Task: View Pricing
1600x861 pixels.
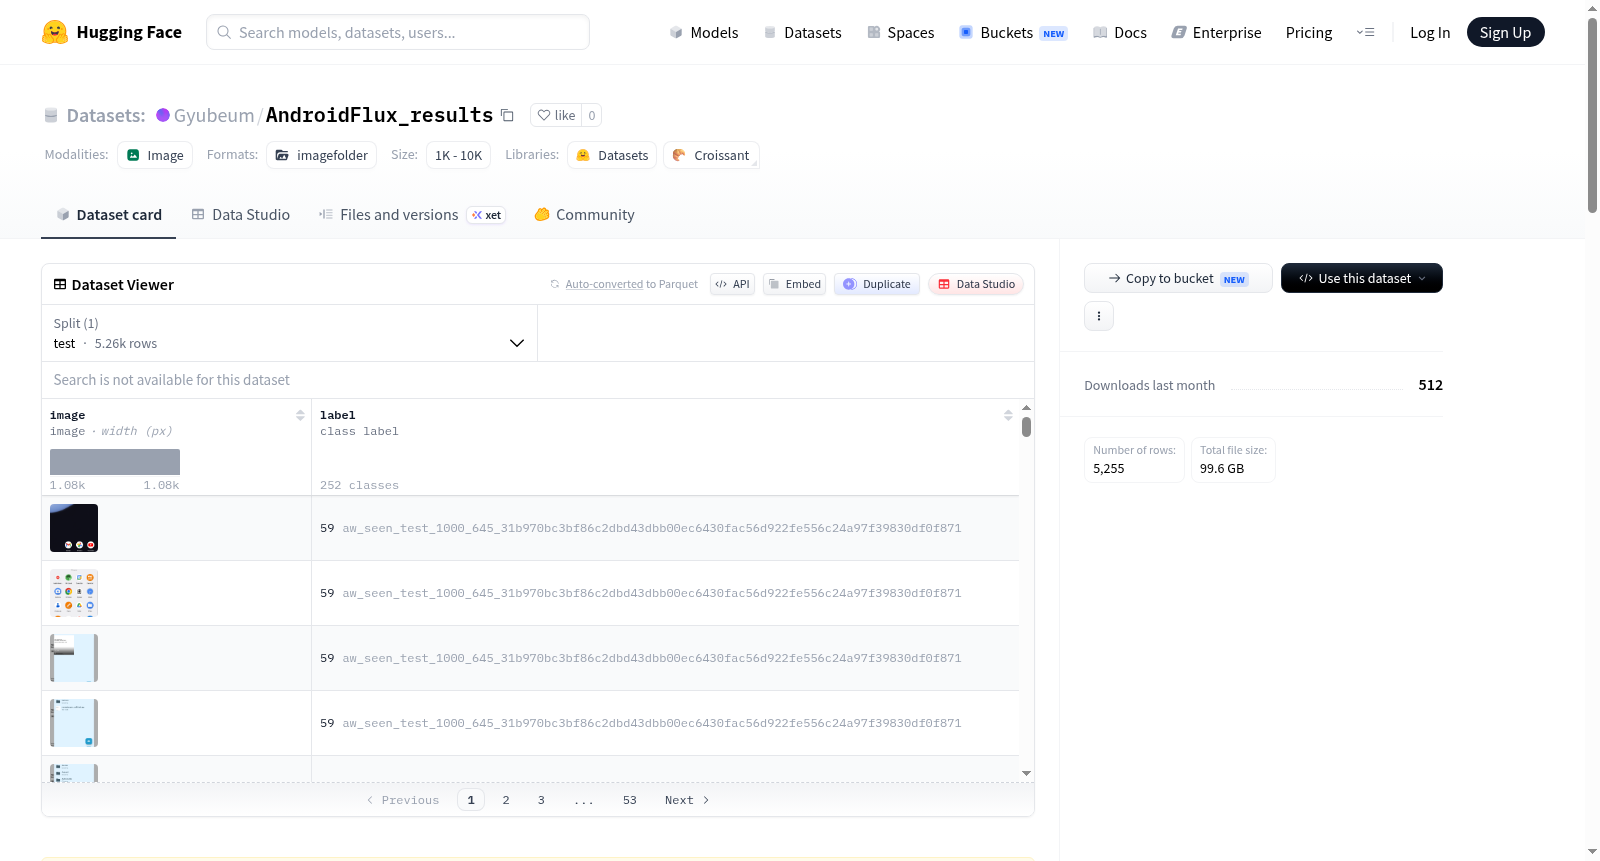Action: (1309, 32)
